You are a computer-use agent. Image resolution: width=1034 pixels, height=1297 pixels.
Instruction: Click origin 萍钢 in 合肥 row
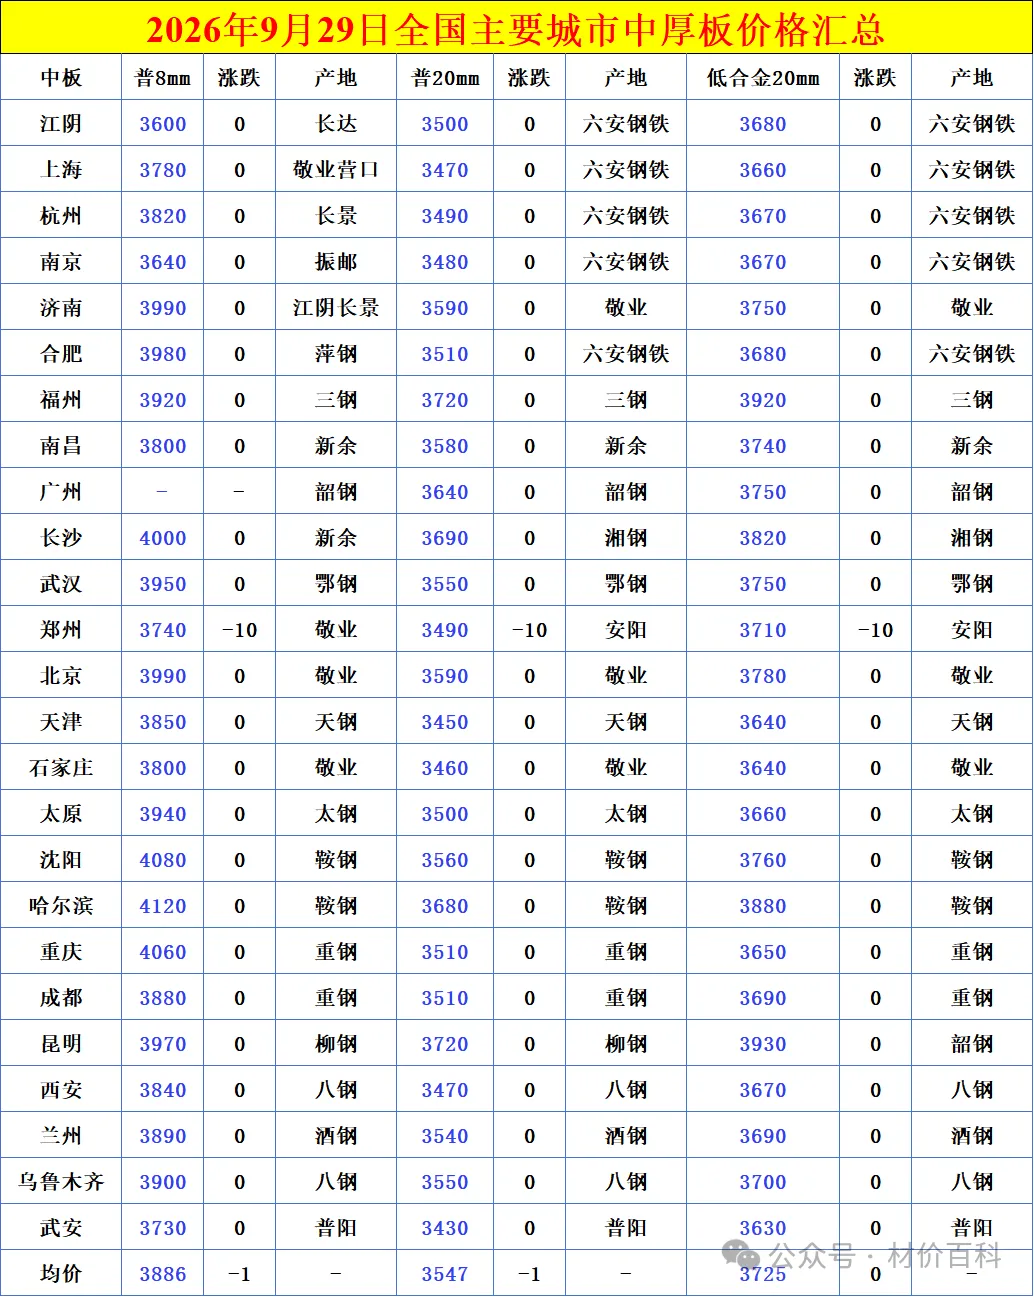[x=336, y=354]
